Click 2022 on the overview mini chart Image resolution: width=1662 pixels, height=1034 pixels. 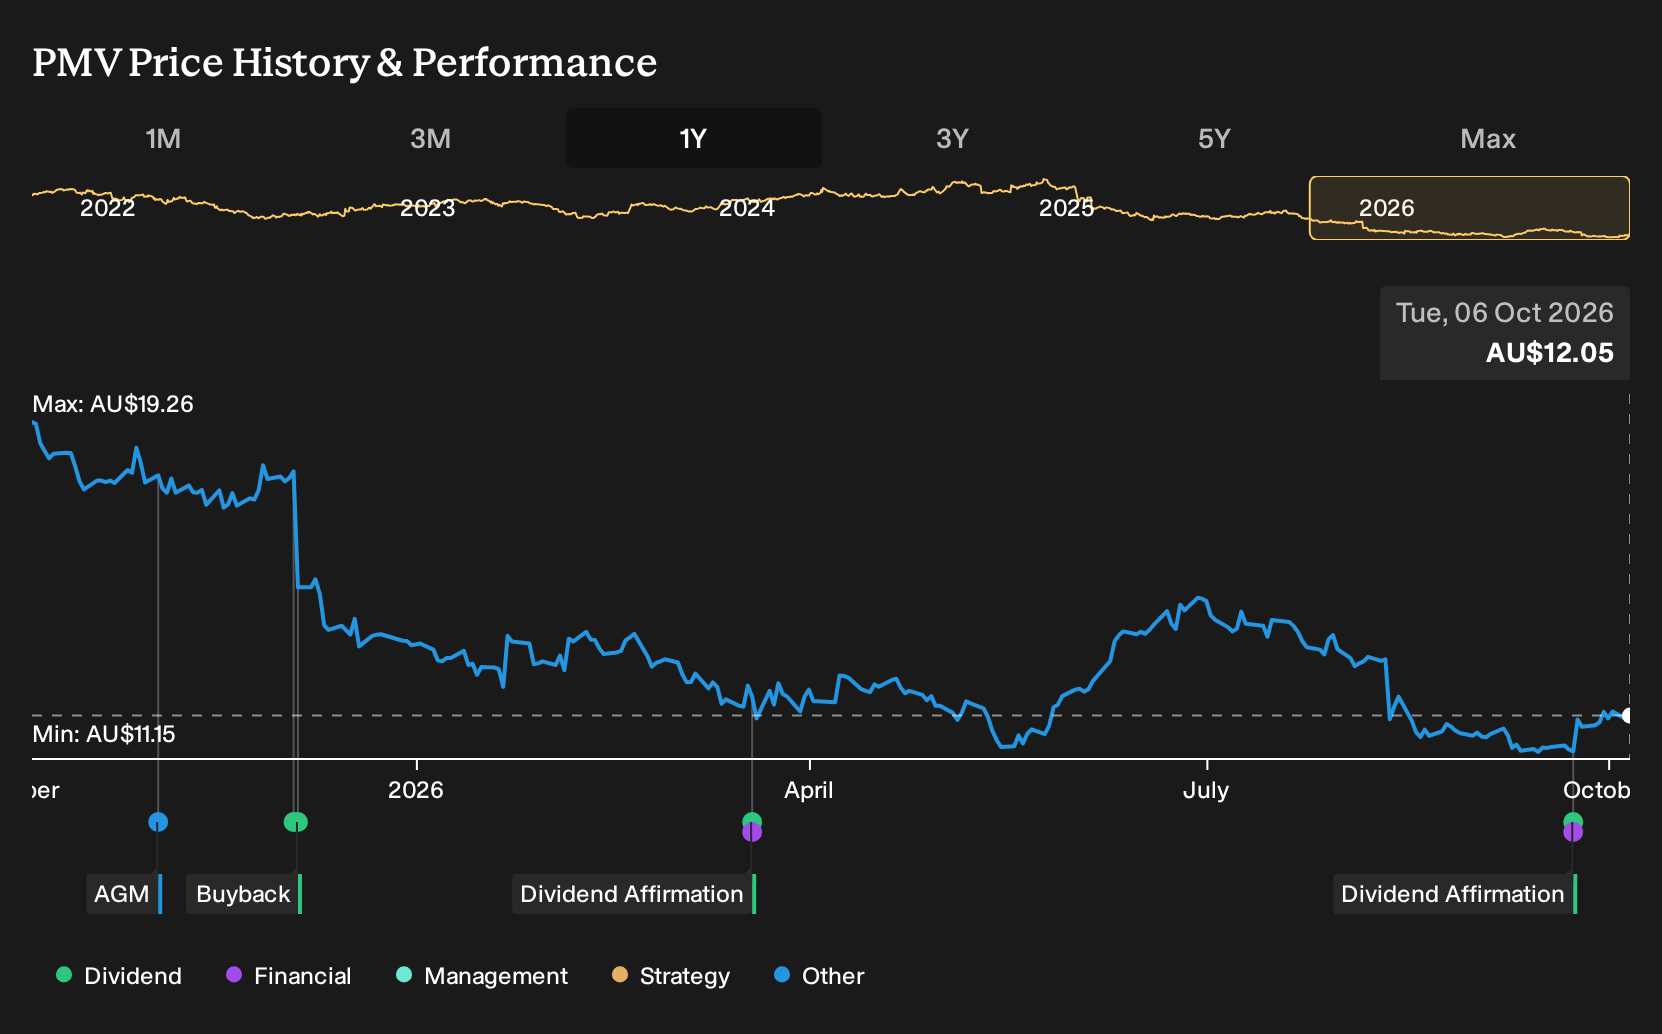click(x=108, y=208)
